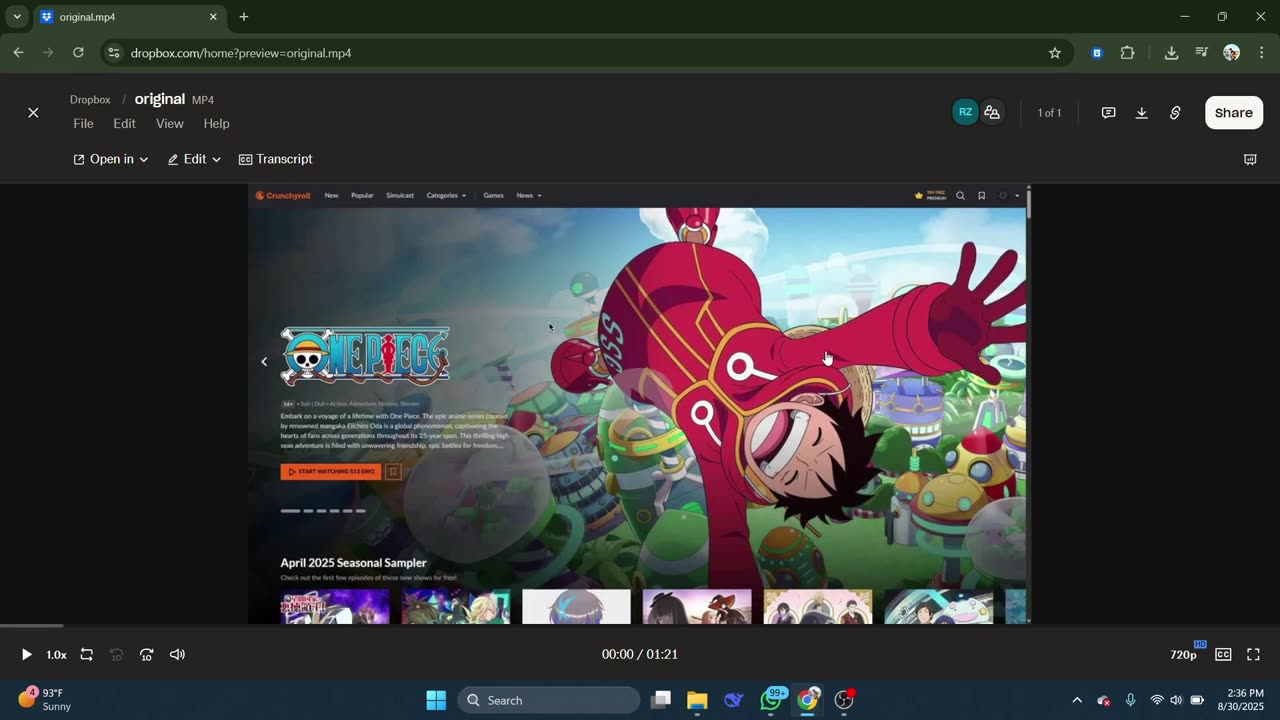Open the blue browser extension icon
1280x720 pixels.
(x=1097, y=53)
